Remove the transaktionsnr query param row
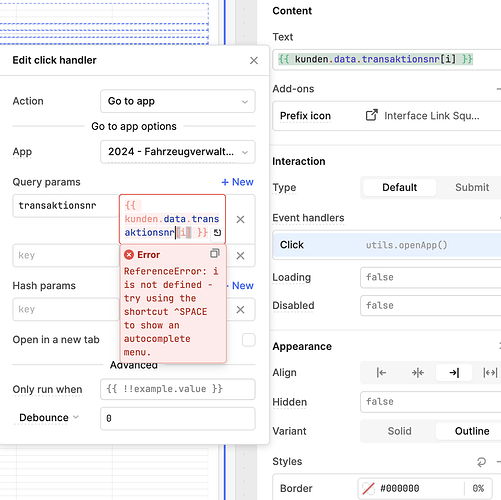Image resolution: width=501 pixels, height=500 pixels. [x=240, y=219]
